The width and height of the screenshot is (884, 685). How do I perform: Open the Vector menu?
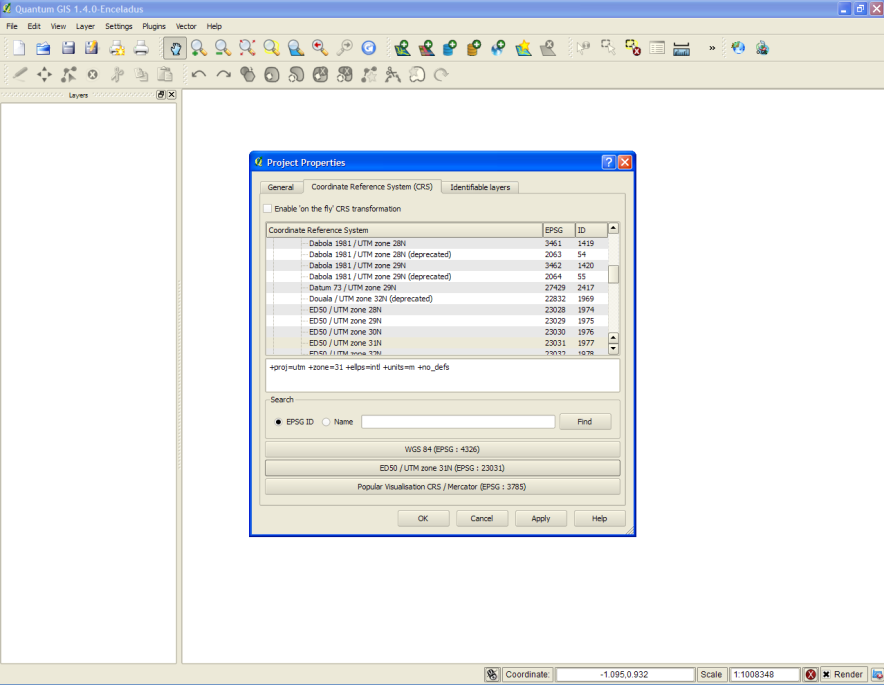pyautogui.click(x=186, y=26)
